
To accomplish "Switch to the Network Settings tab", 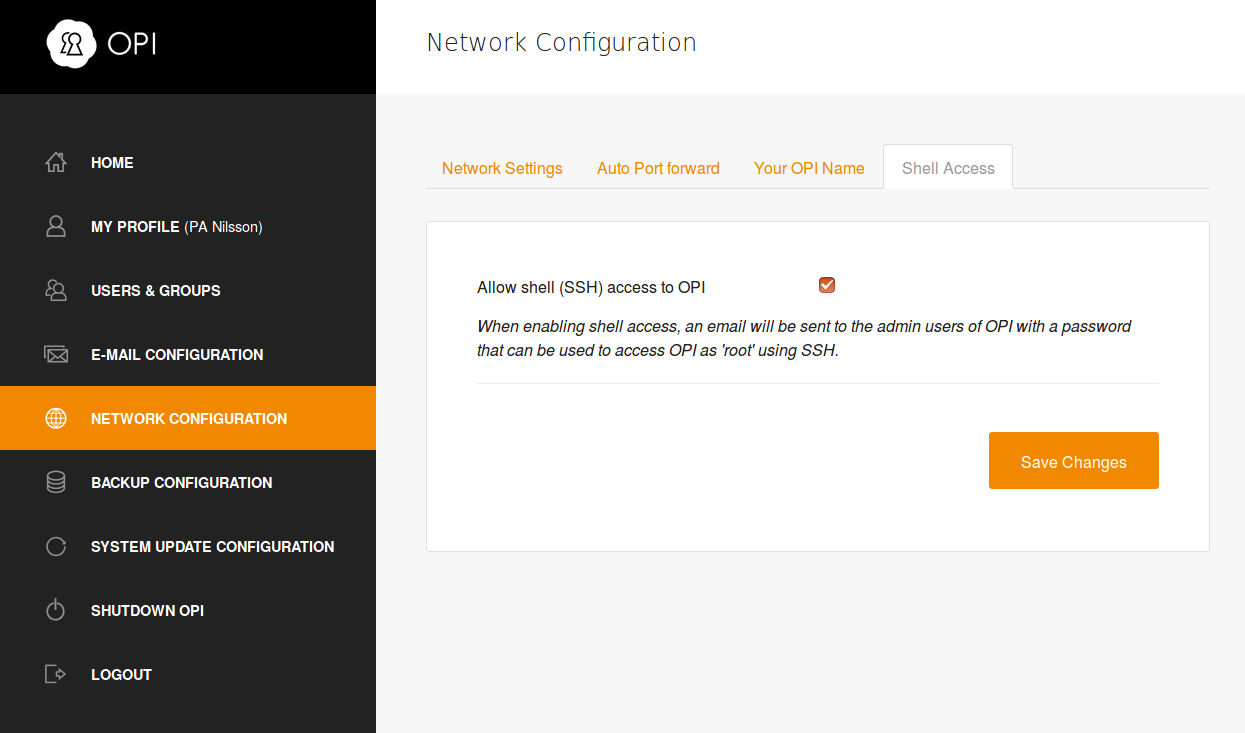I will click(502, 168).
